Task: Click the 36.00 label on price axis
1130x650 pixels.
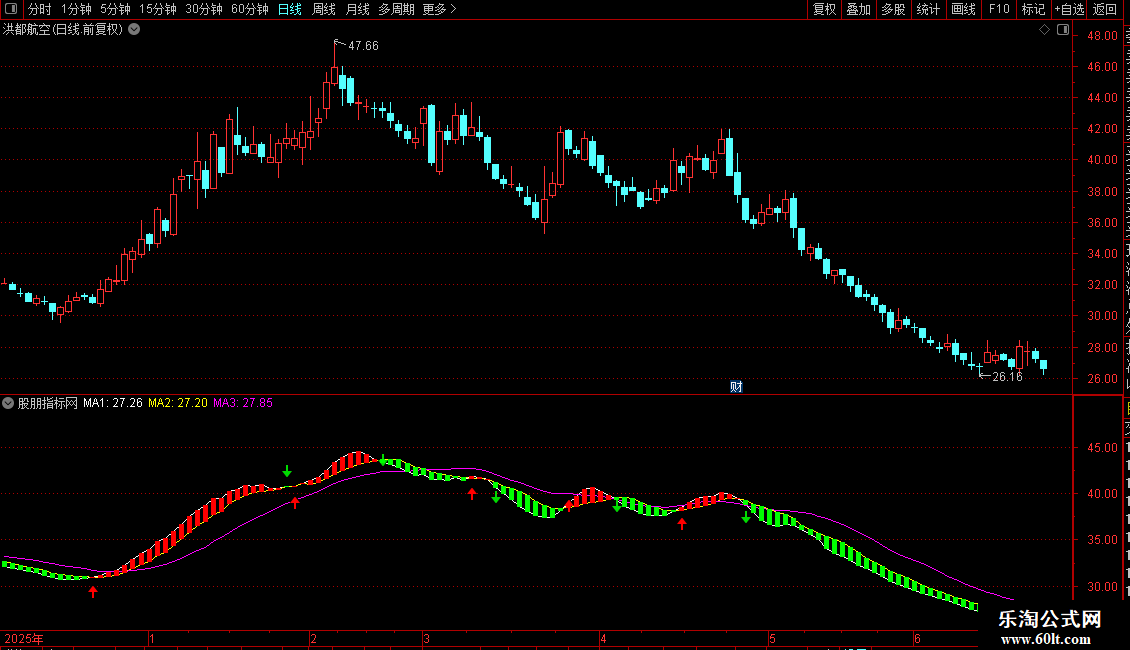Action: click(x=1103, y=223)
